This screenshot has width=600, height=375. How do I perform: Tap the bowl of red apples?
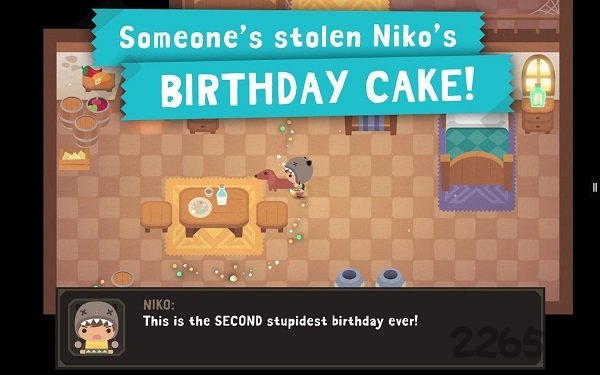[x=98, y=104]
